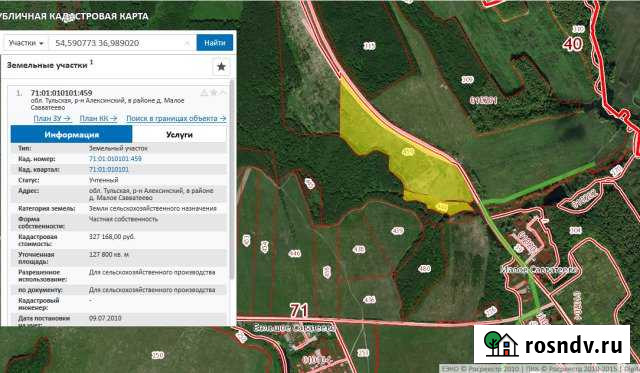640x373 pixels.
Task: Clear the search field with X icon
Action: (187, 43)
